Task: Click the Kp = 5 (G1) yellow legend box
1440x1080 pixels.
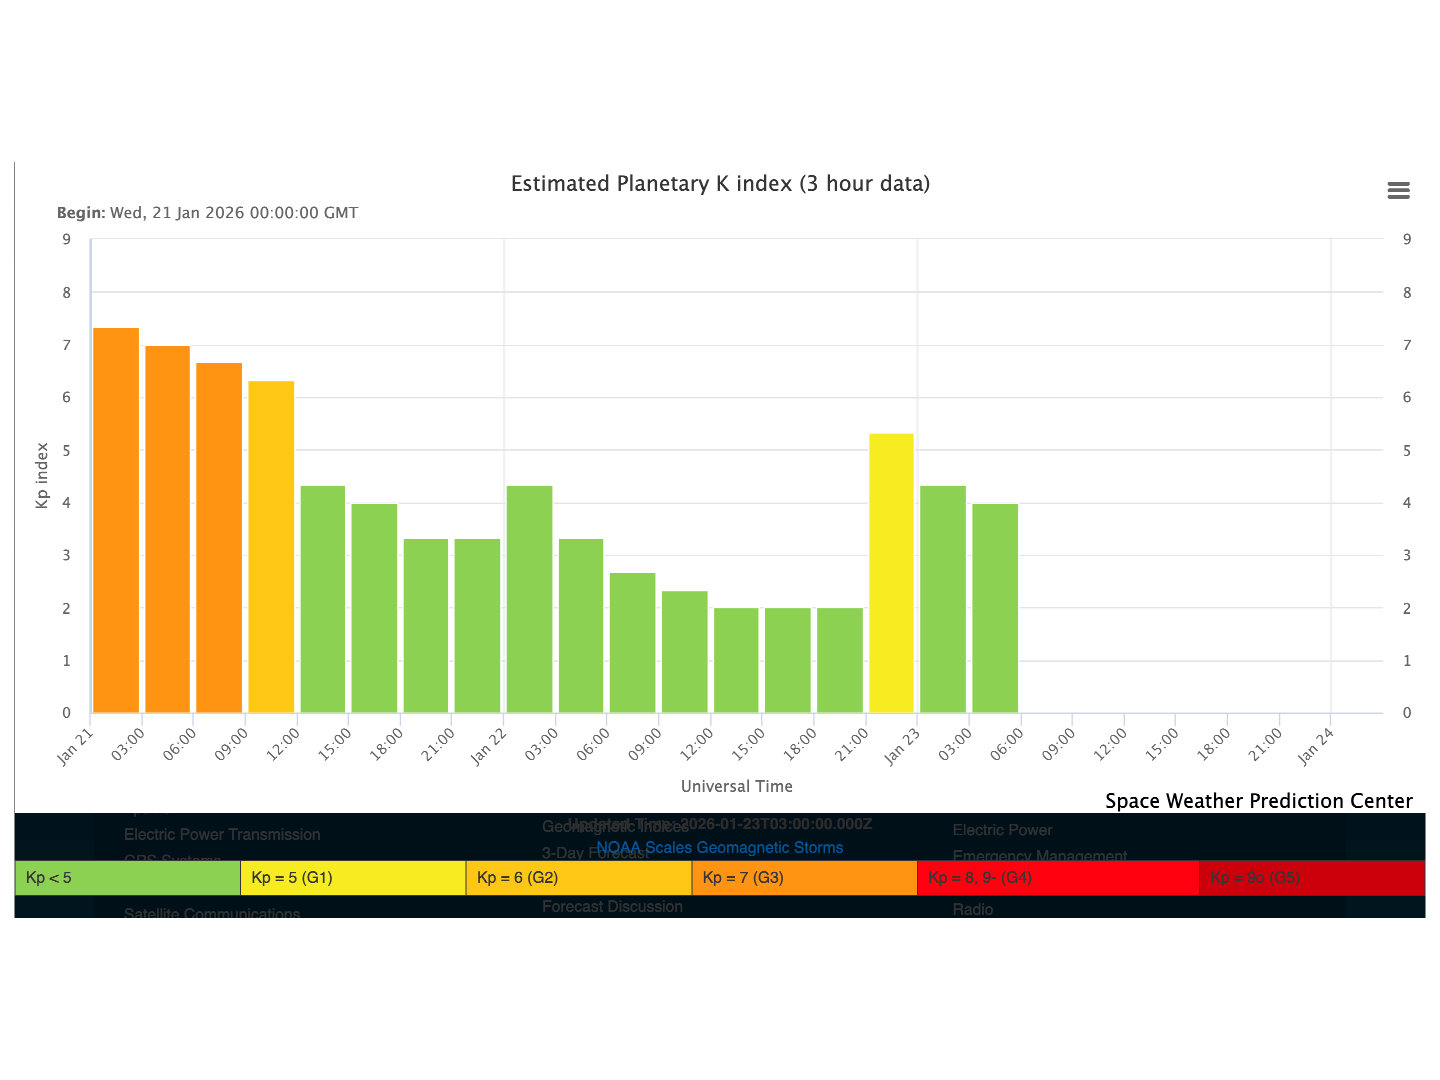Action: (x=353, y=878)
